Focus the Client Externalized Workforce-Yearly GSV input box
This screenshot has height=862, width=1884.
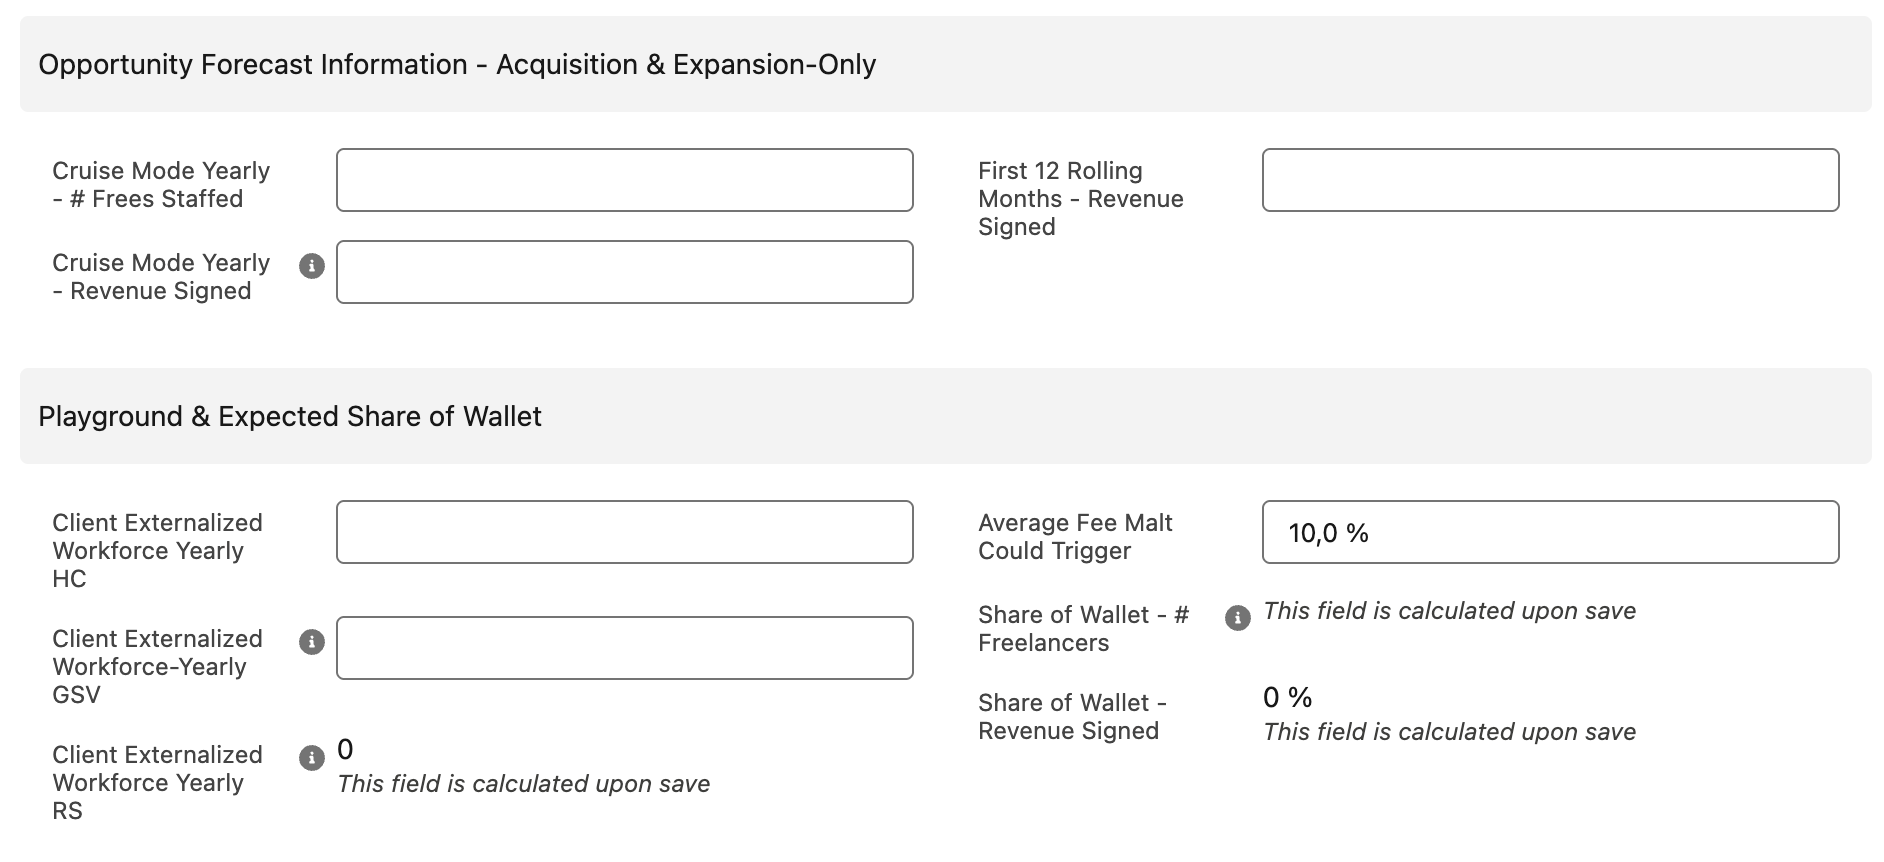(x=624, y=648)
